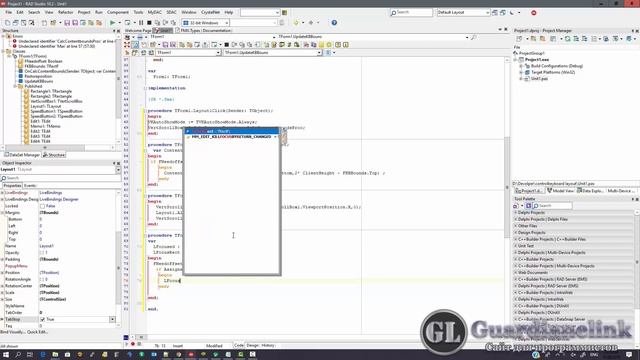
Task: Open the TabStop value dropdown arrow
Action: (112, 319)
